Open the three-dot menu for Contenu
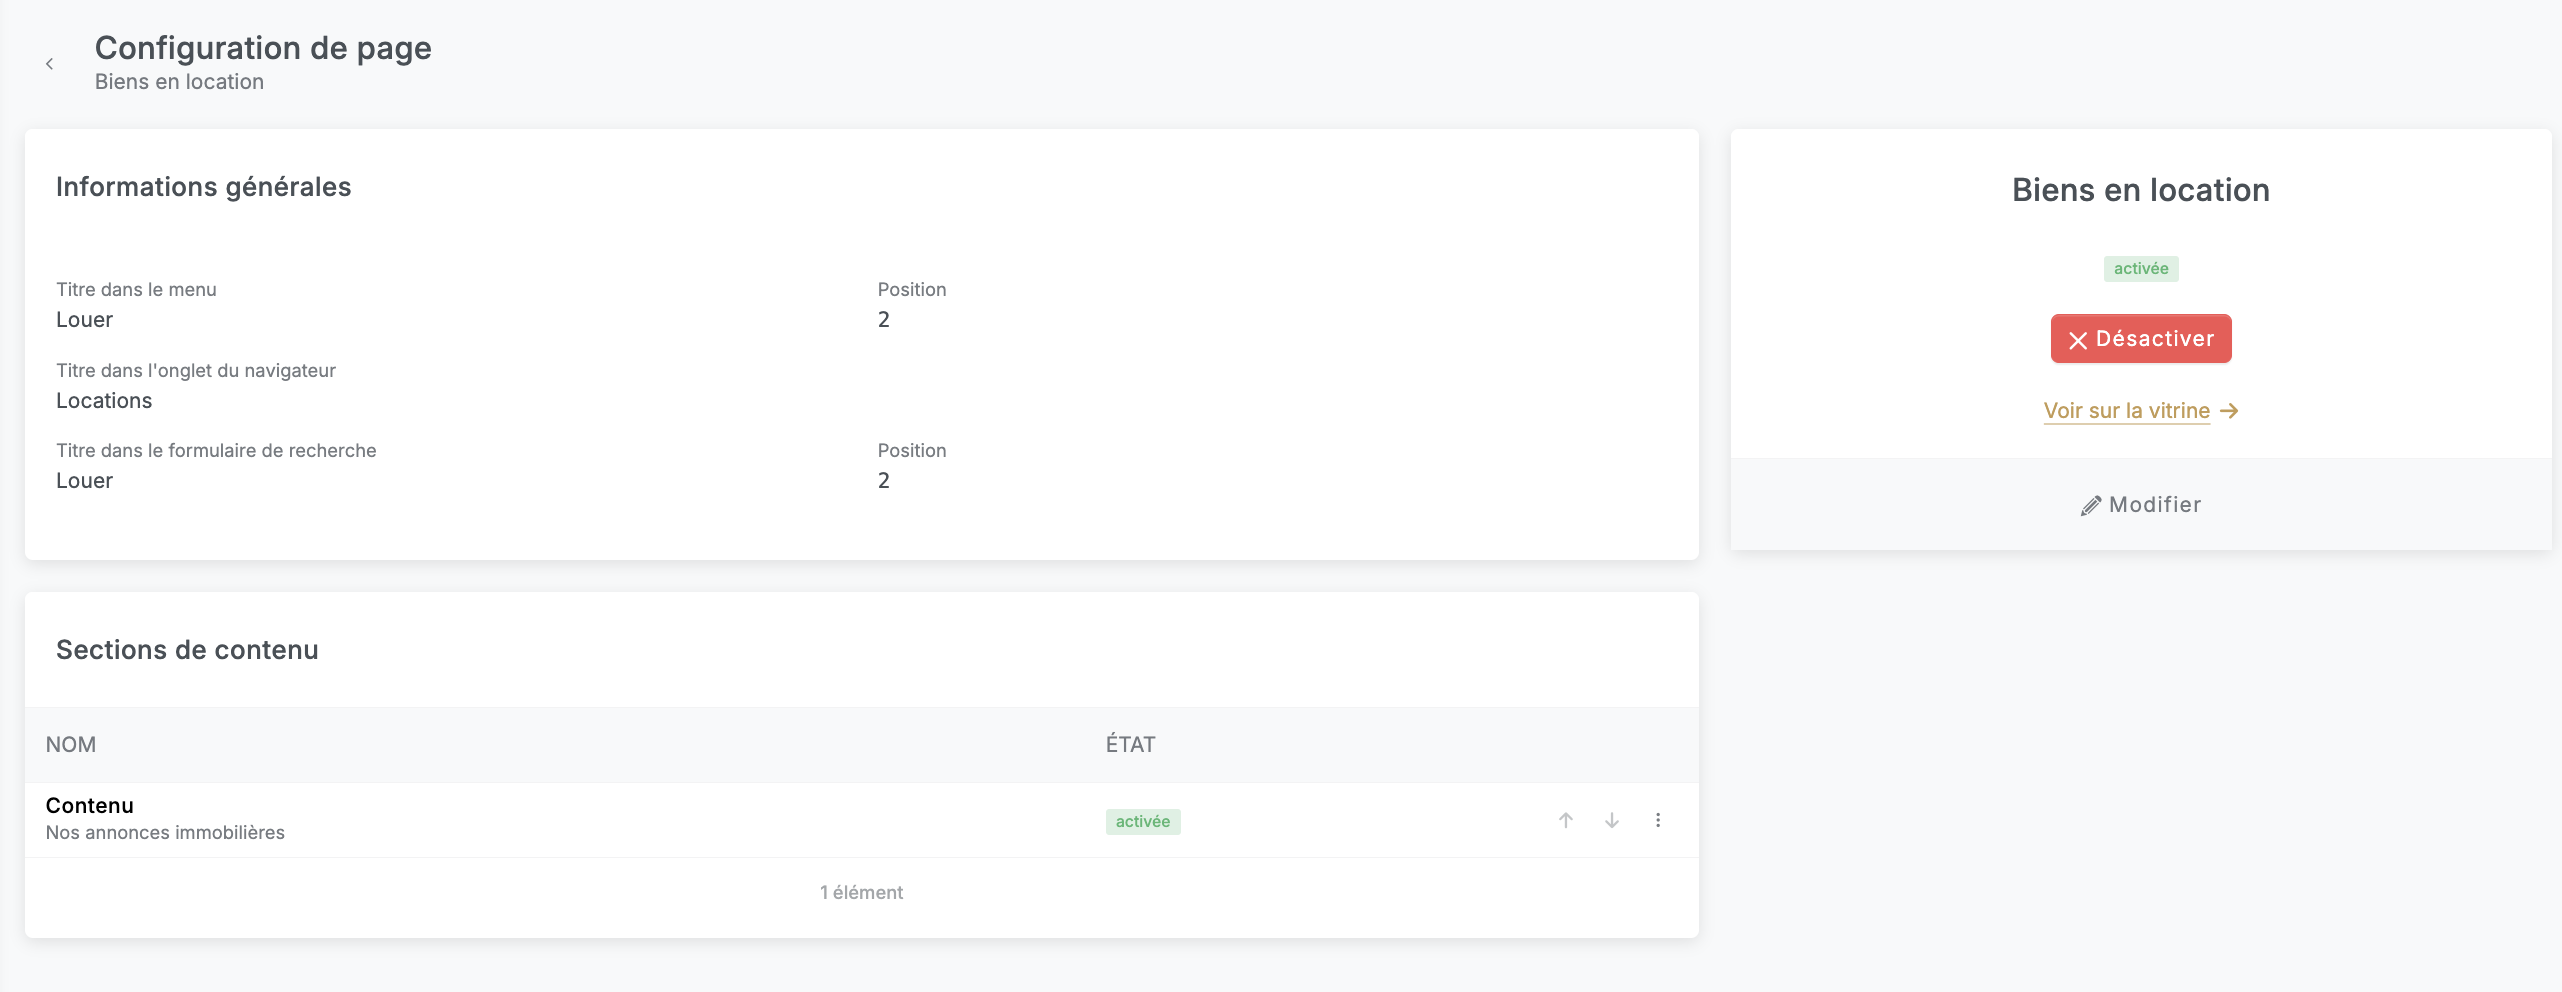 1658,820
